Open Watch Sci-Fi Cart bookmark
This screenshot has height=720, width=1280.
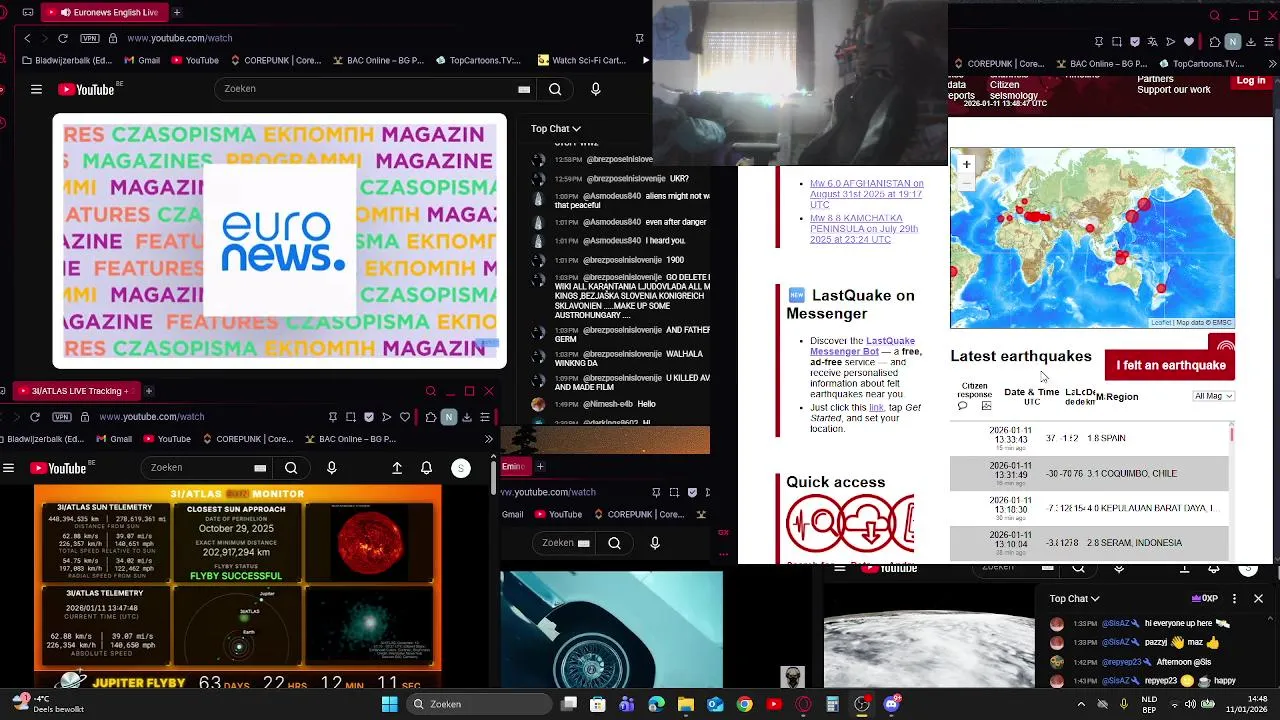click(x=581, y=60)
